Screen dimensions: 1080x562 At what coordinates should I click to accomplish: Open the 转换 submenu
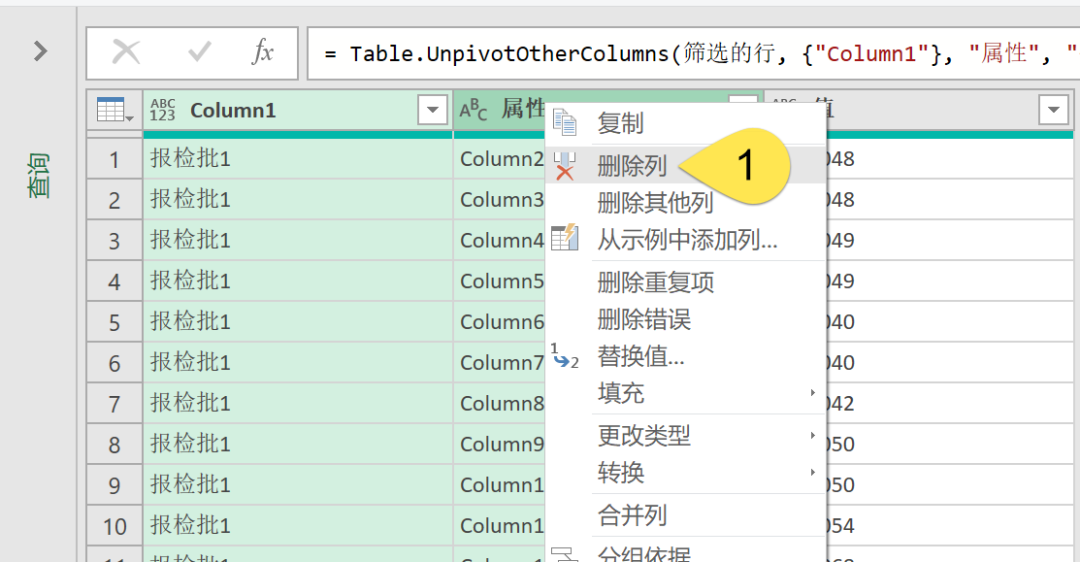pyautogui.click(x=685, y=472)
